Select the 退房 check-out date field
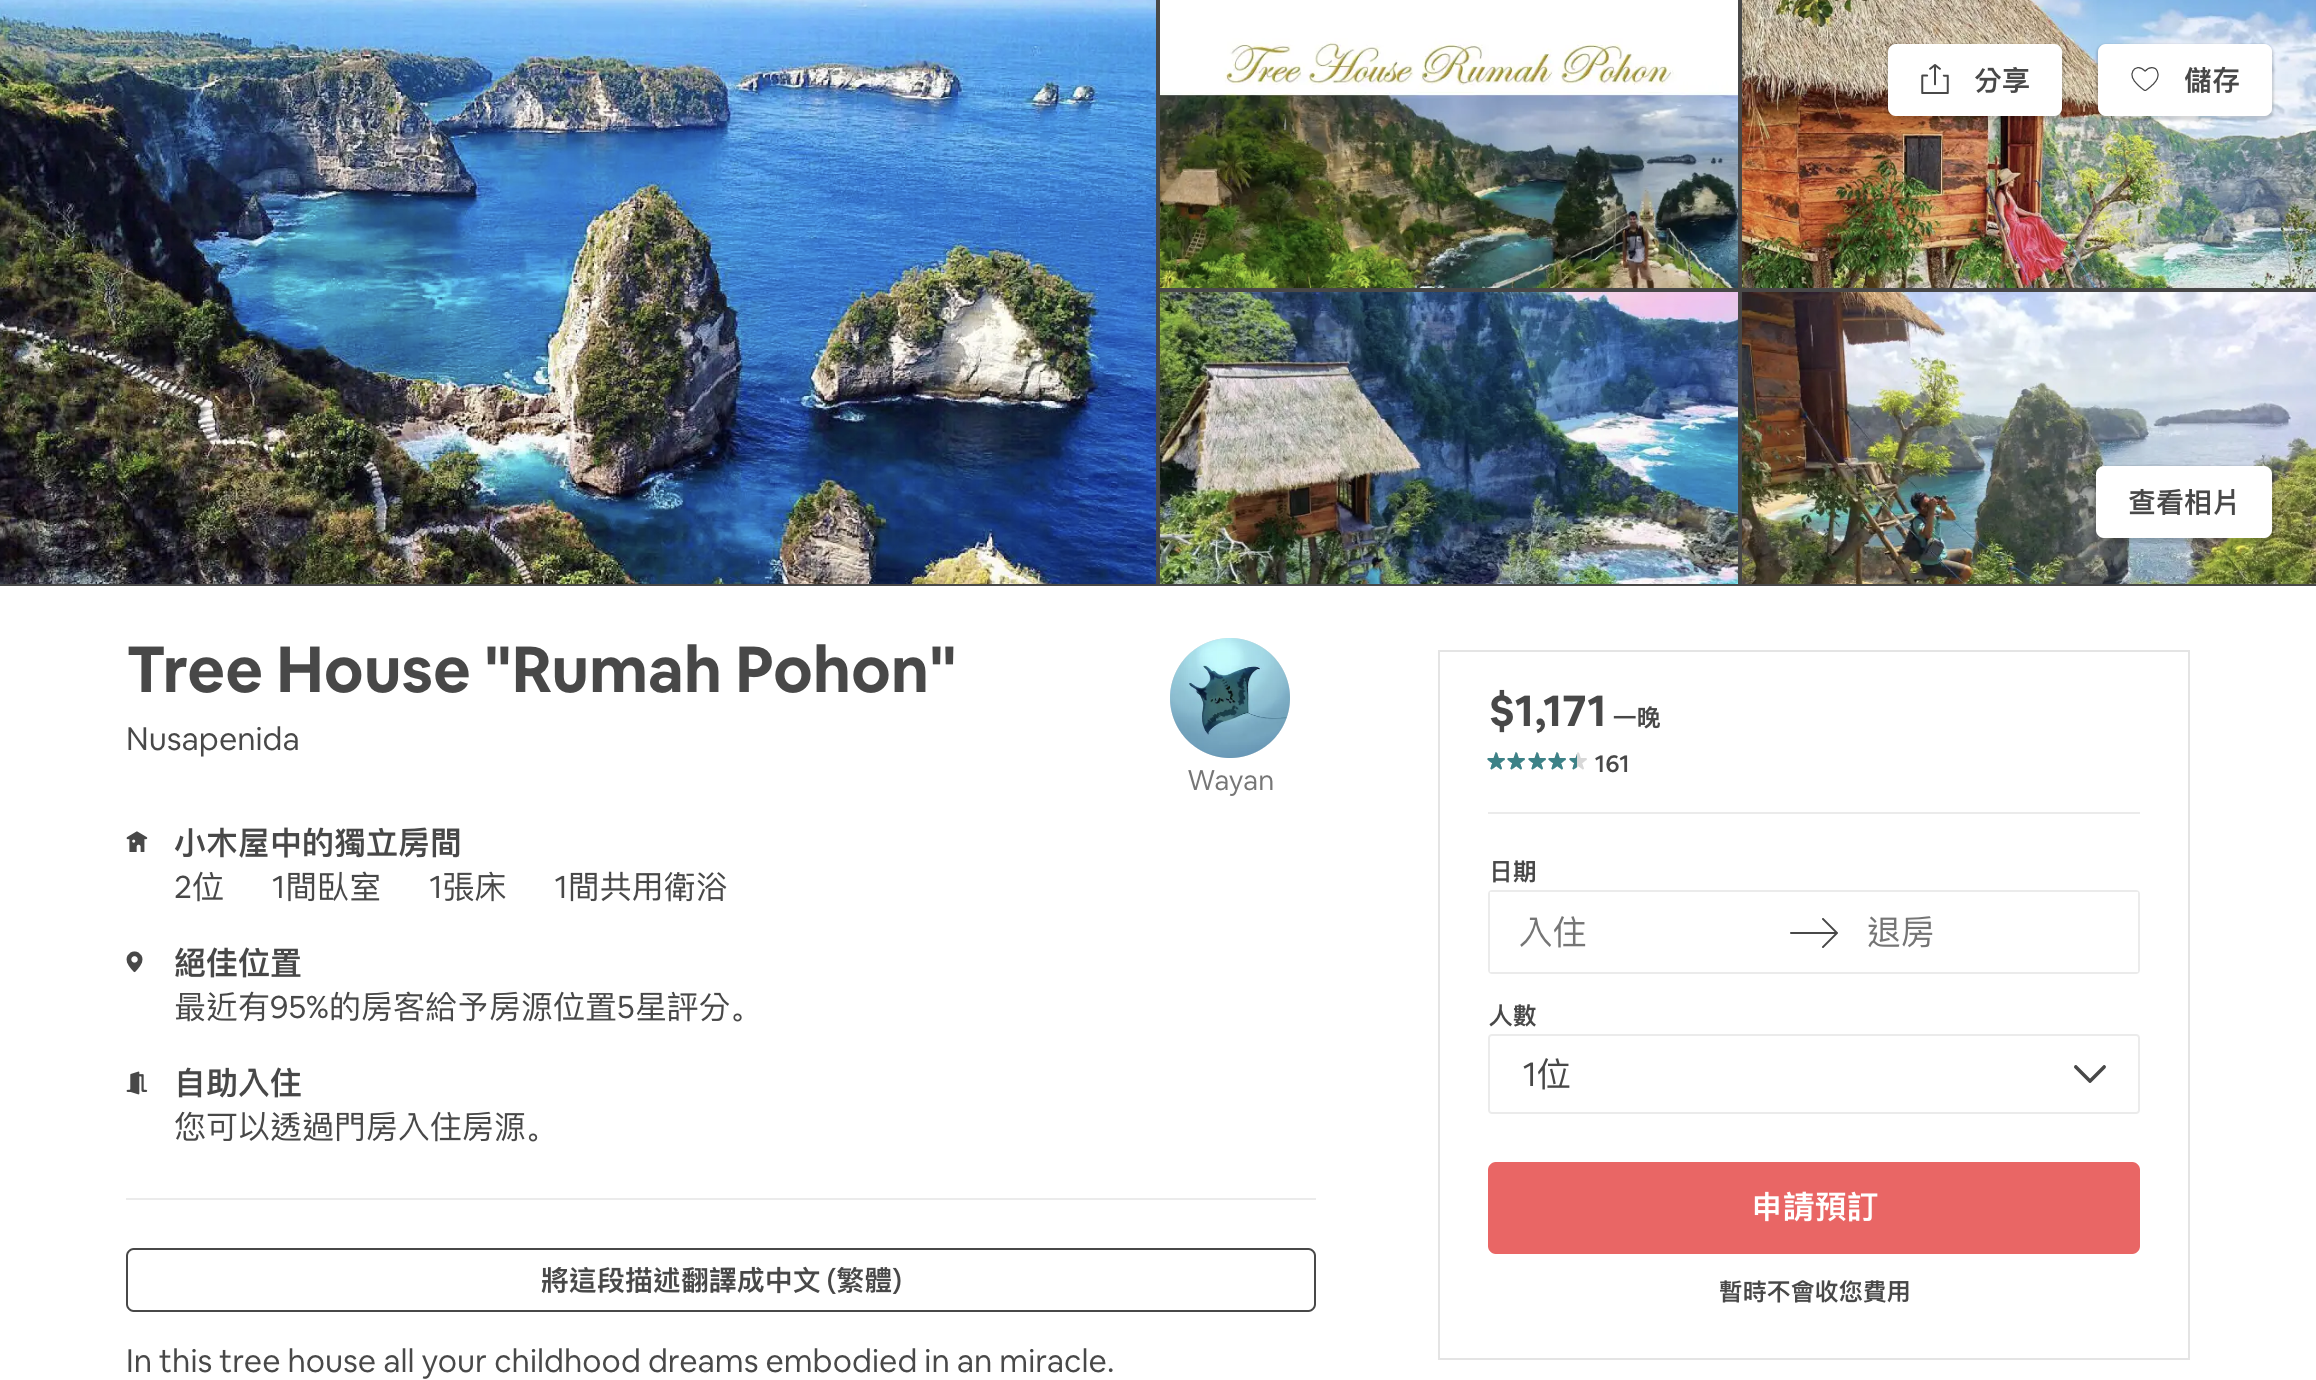This screenshot has height=1380, width=2316. [x=1990, y=932]
